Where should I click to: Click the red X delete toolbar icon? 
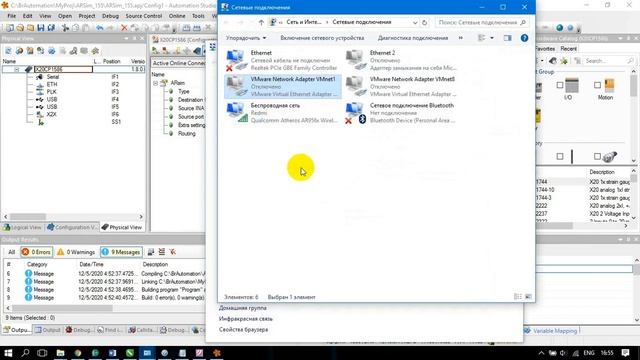(124, 28)
